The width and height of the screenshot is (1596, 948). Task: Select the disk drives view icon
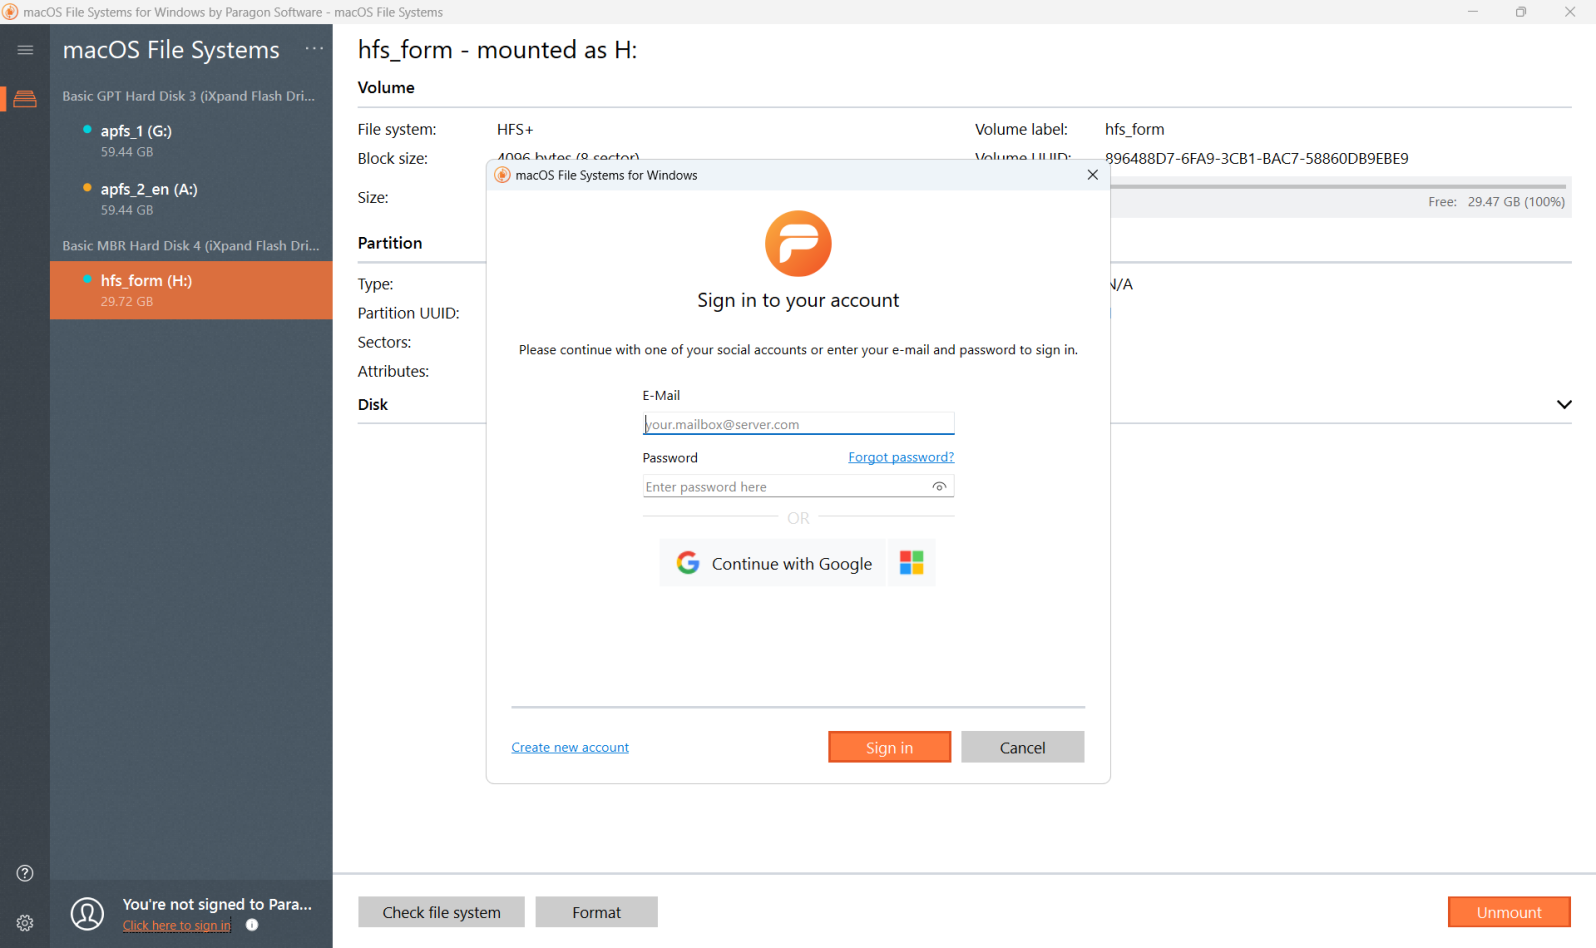tap(25, 99)
